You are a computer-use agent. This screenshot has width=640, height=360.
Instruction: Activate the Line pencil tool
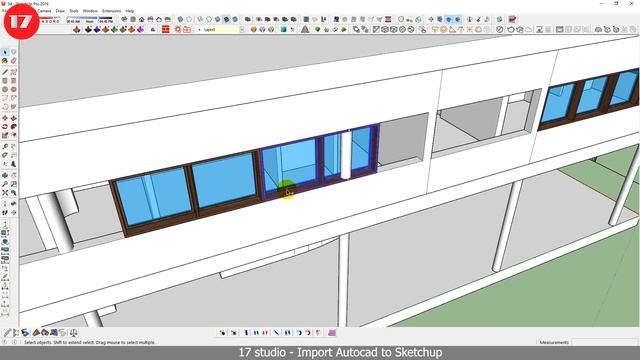5,72
